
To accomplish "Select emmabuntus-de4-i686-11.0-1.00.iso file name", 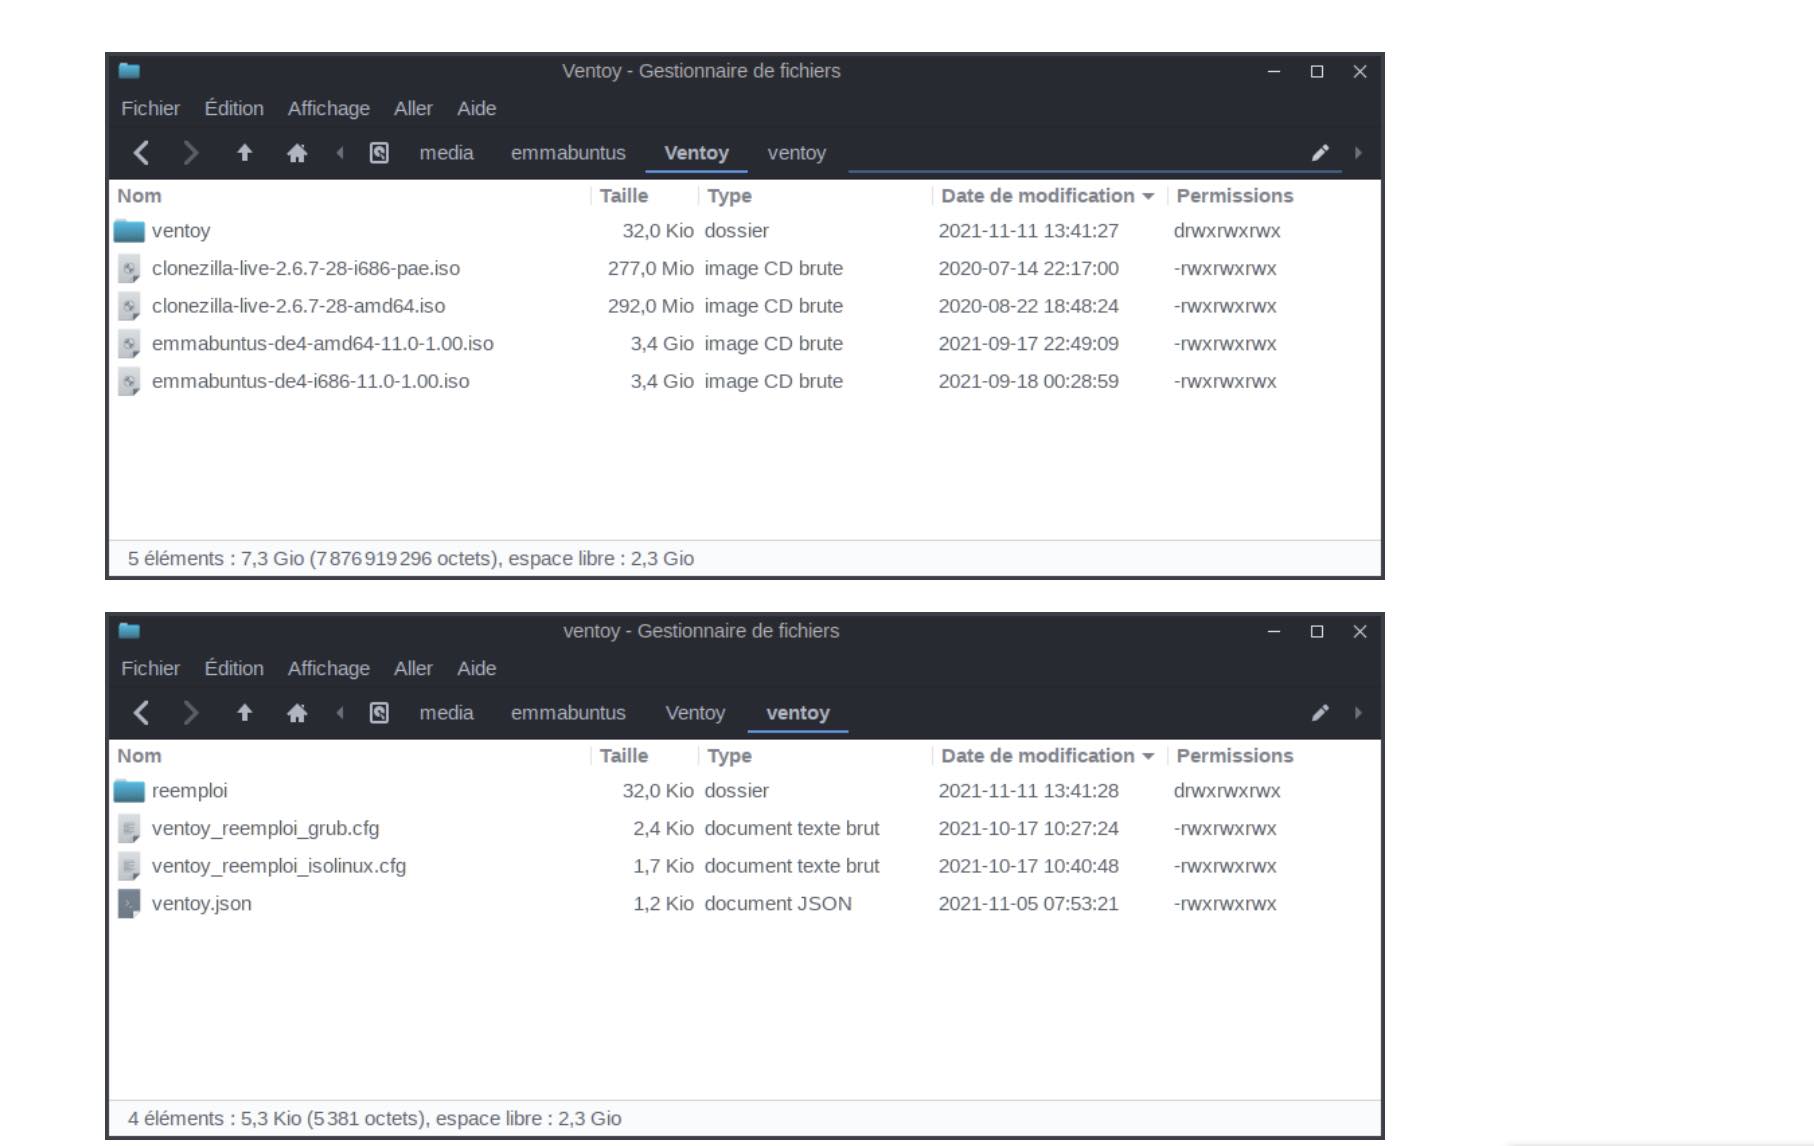I will coord(310,382).
